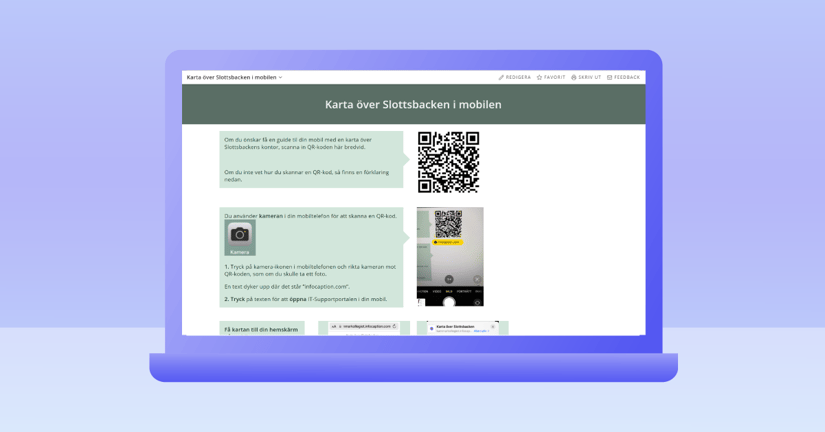The height and width of the screenshot is (432, 825).
Task: Open the phone camera screenshot image
Action: pos(450,257)
